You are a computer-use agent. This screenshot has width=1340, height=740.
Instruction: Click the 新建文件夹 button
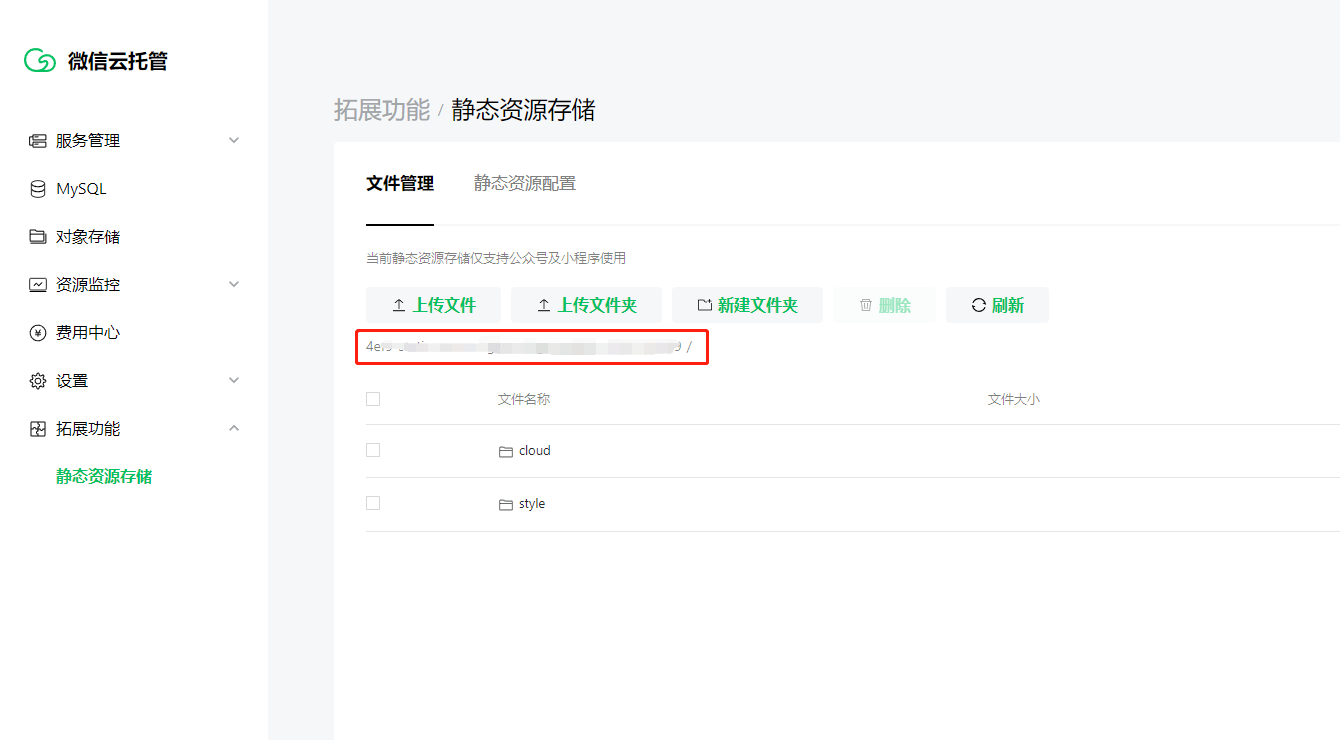[747, 305]
